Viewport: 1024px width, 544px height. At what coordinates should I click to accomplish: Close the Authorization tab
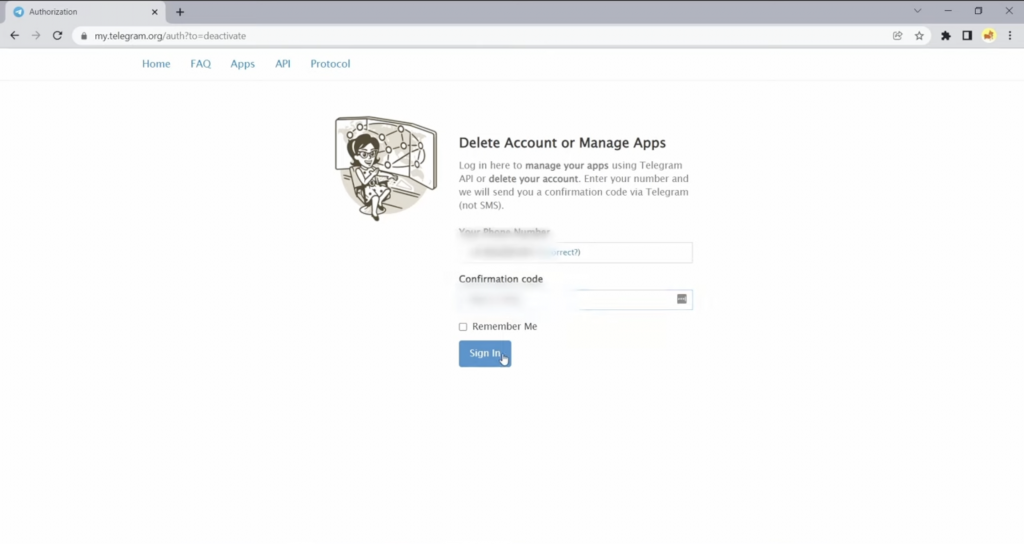[x=155, y=12]
